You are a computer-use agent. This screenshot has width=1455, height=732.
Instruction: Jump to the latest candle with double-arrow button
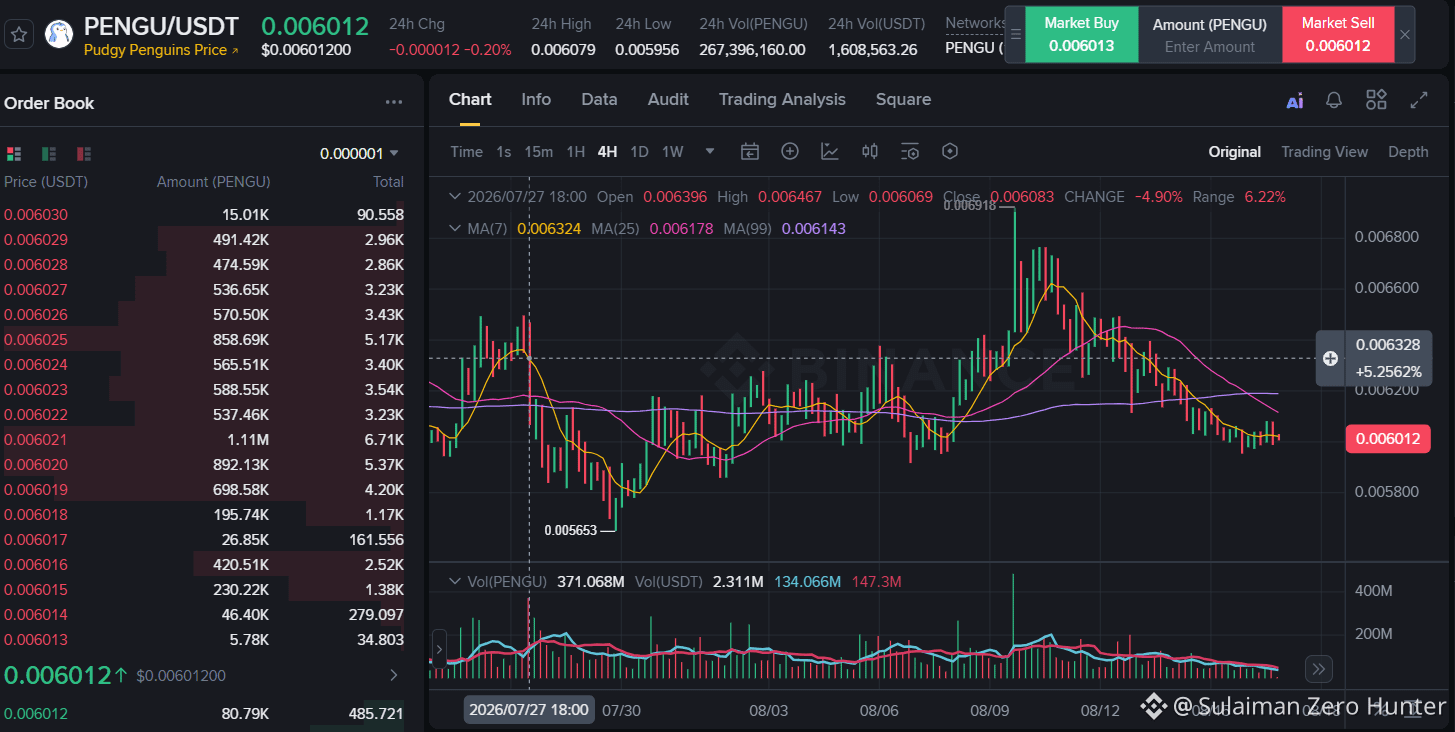[x=1319, y=669]
